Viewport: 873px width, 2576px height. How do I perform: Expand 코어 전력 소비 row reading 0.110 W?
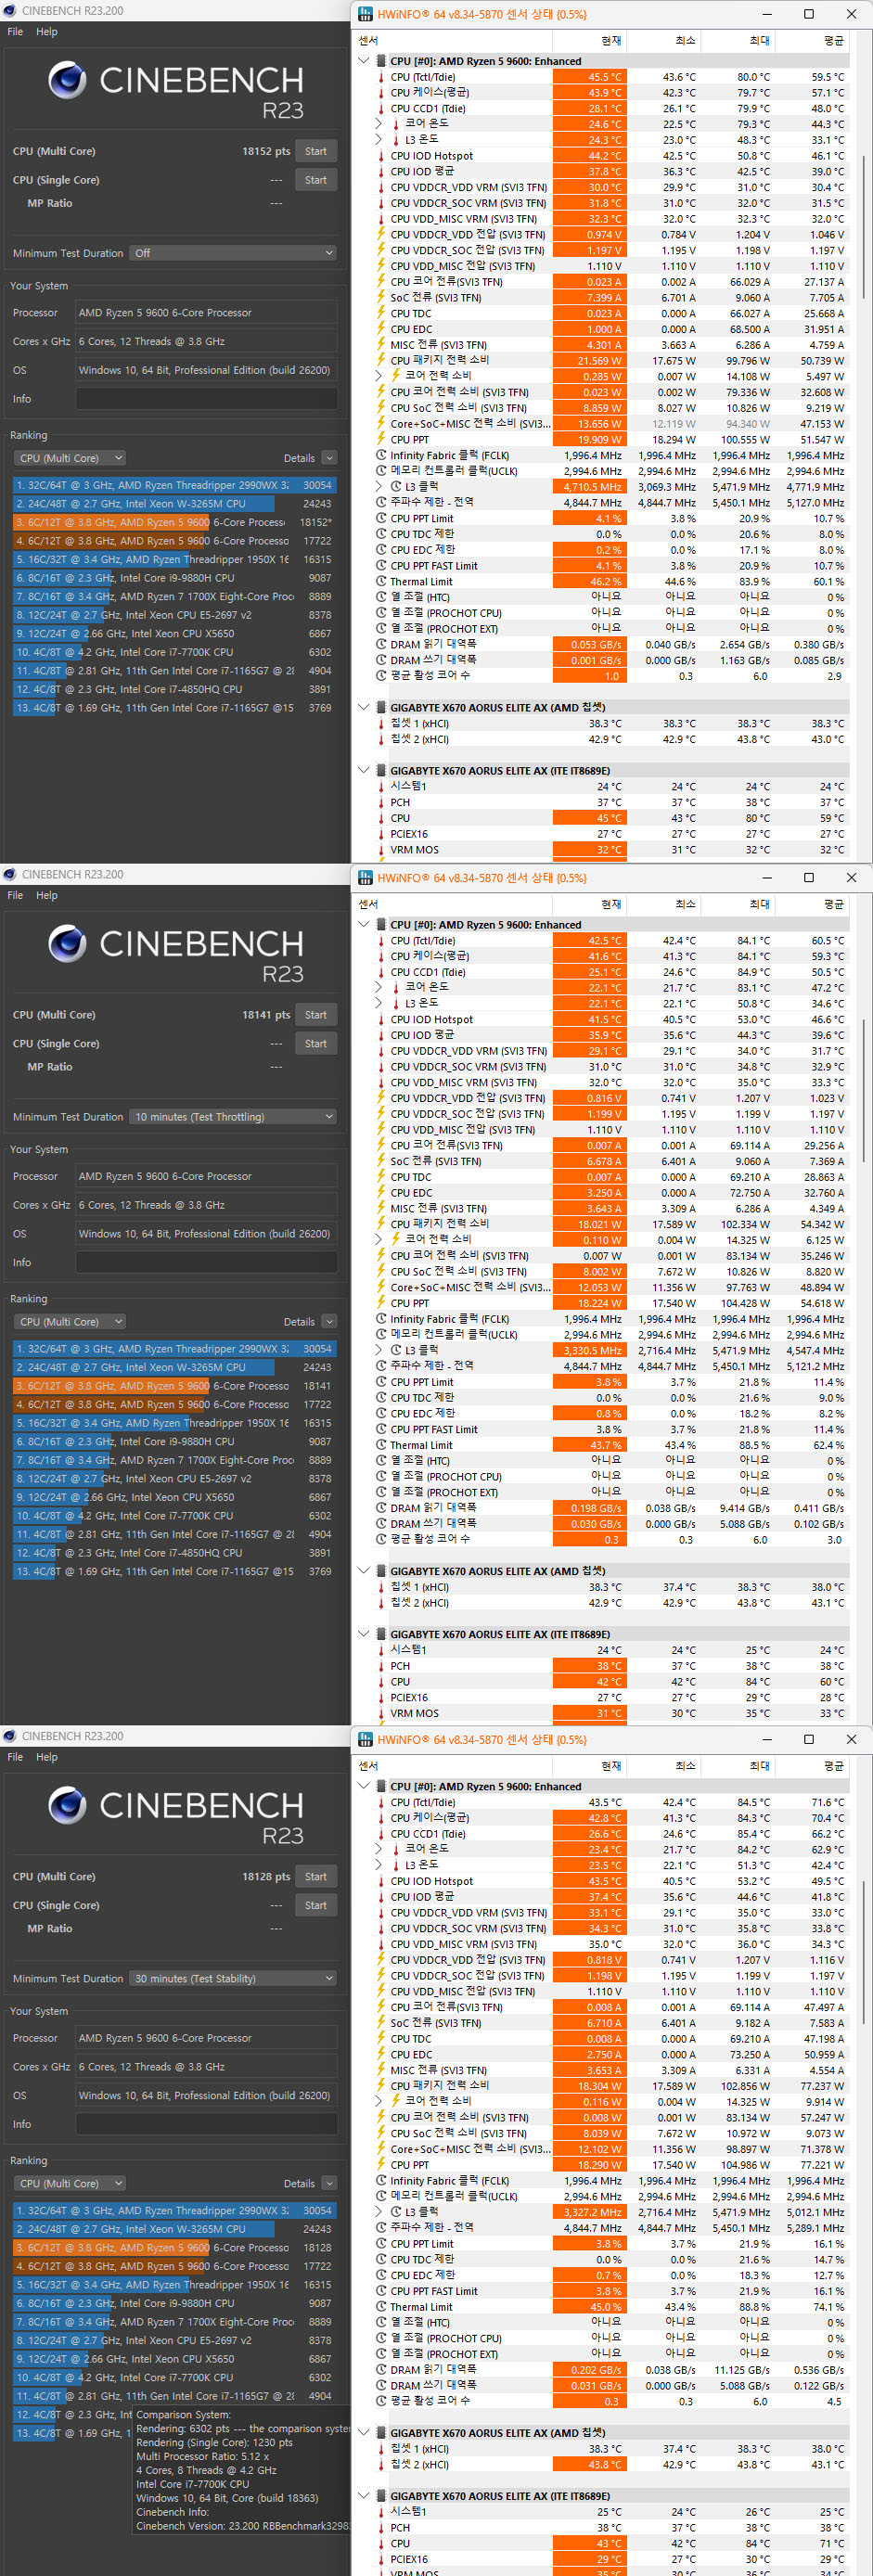(x=378, y=1240)
